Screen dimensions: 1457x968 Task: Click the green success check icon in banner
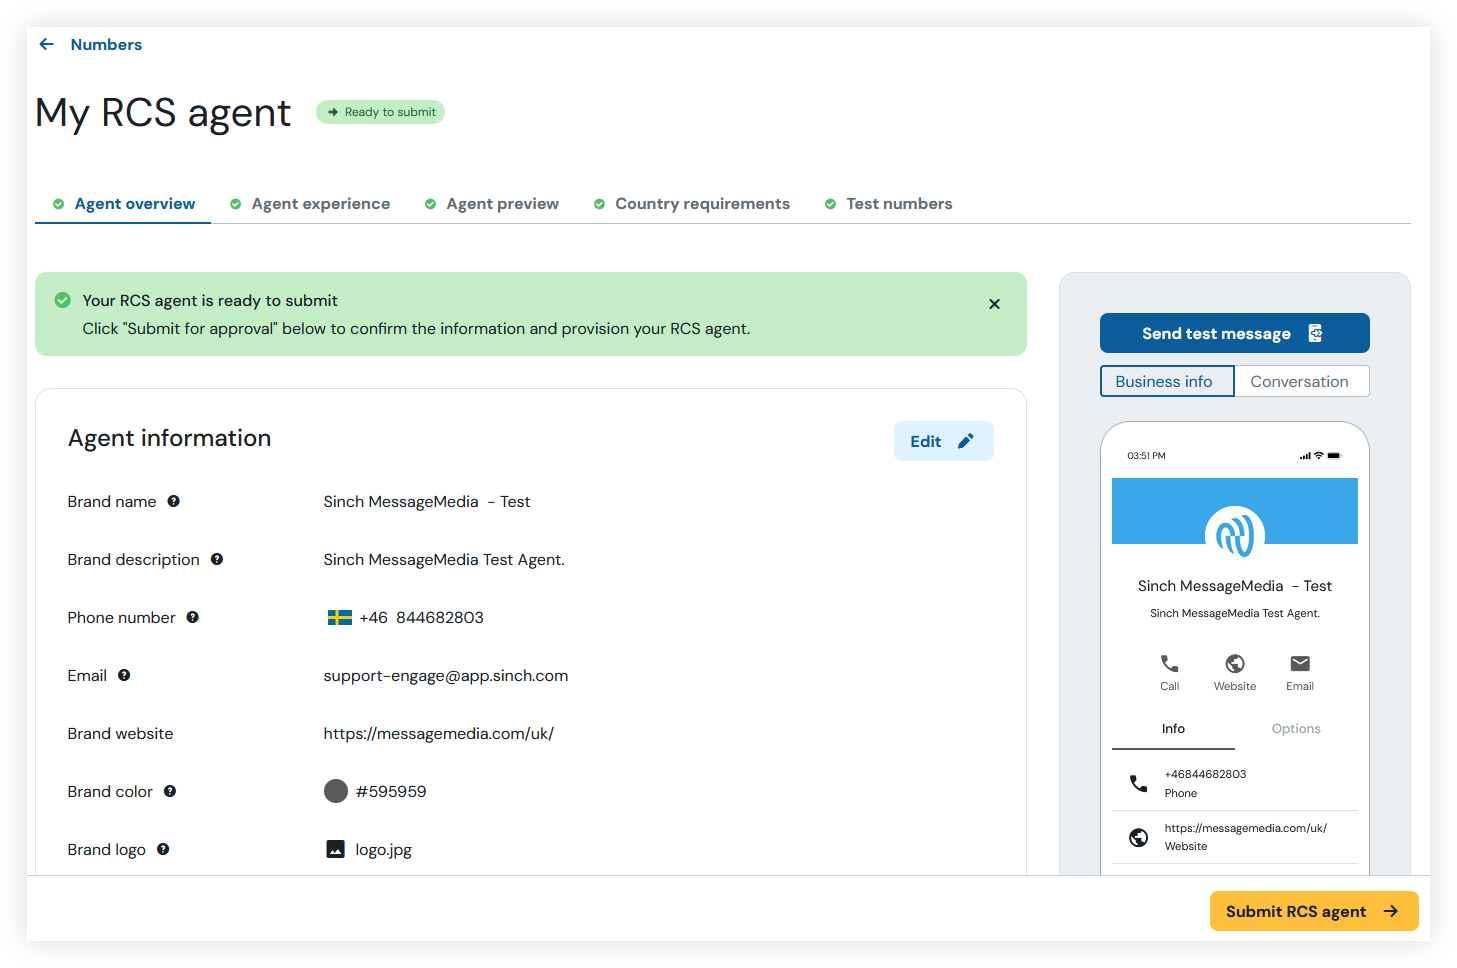[x=62, y=300]
